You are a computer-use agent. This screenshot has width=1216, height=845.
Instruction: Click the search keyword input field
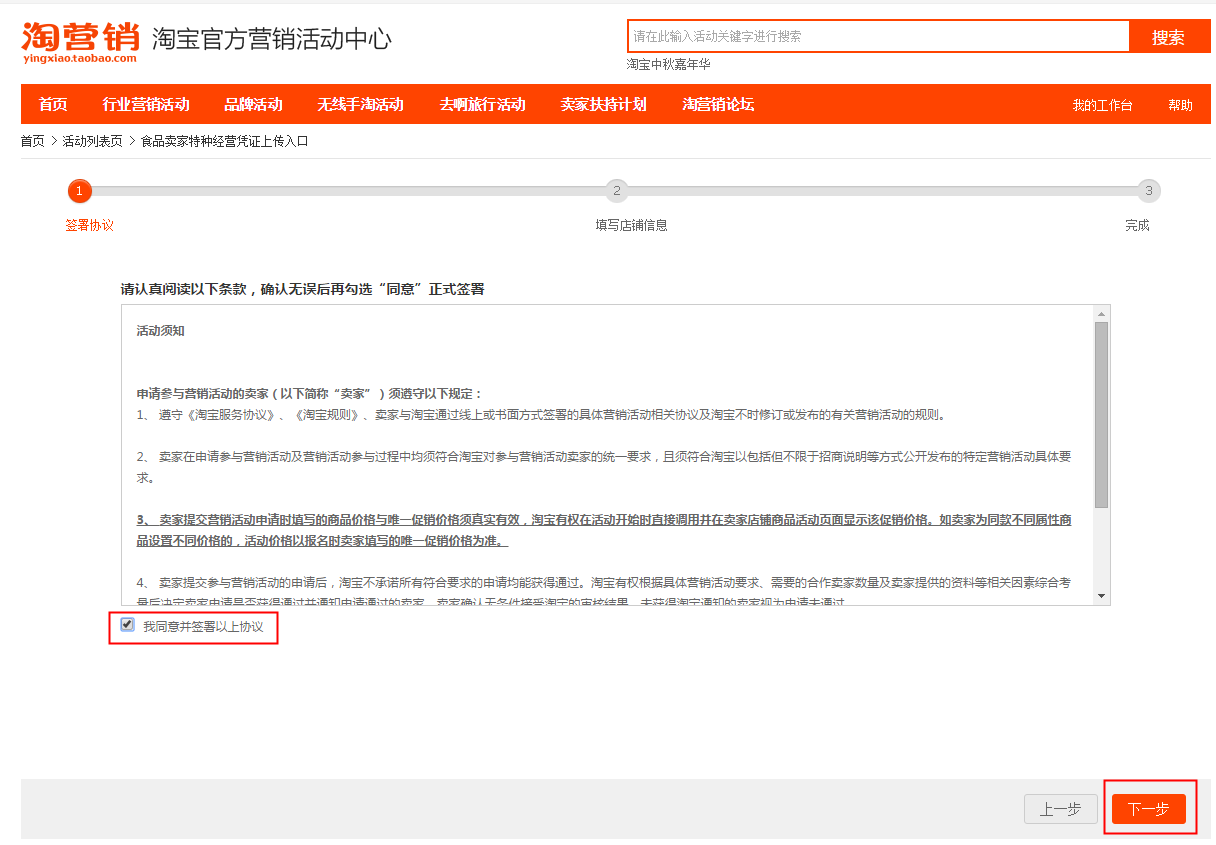(878, 36)
